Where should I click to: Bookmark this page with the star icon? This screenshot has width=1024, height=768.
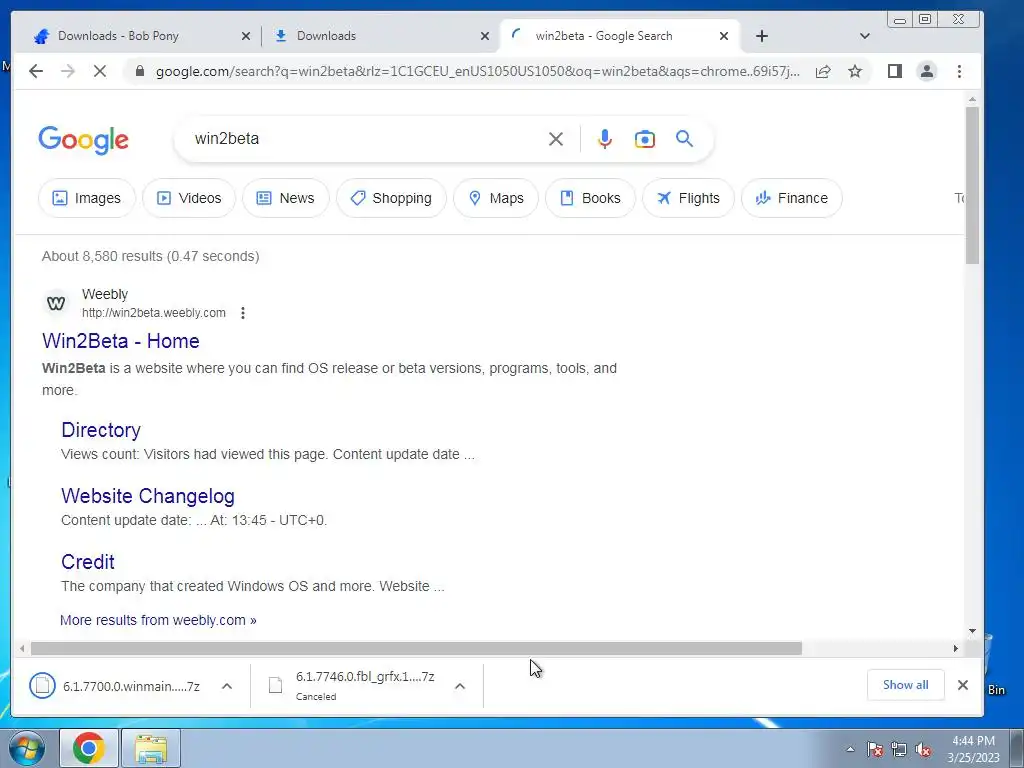pyautogui.click(x=855, y=71)
